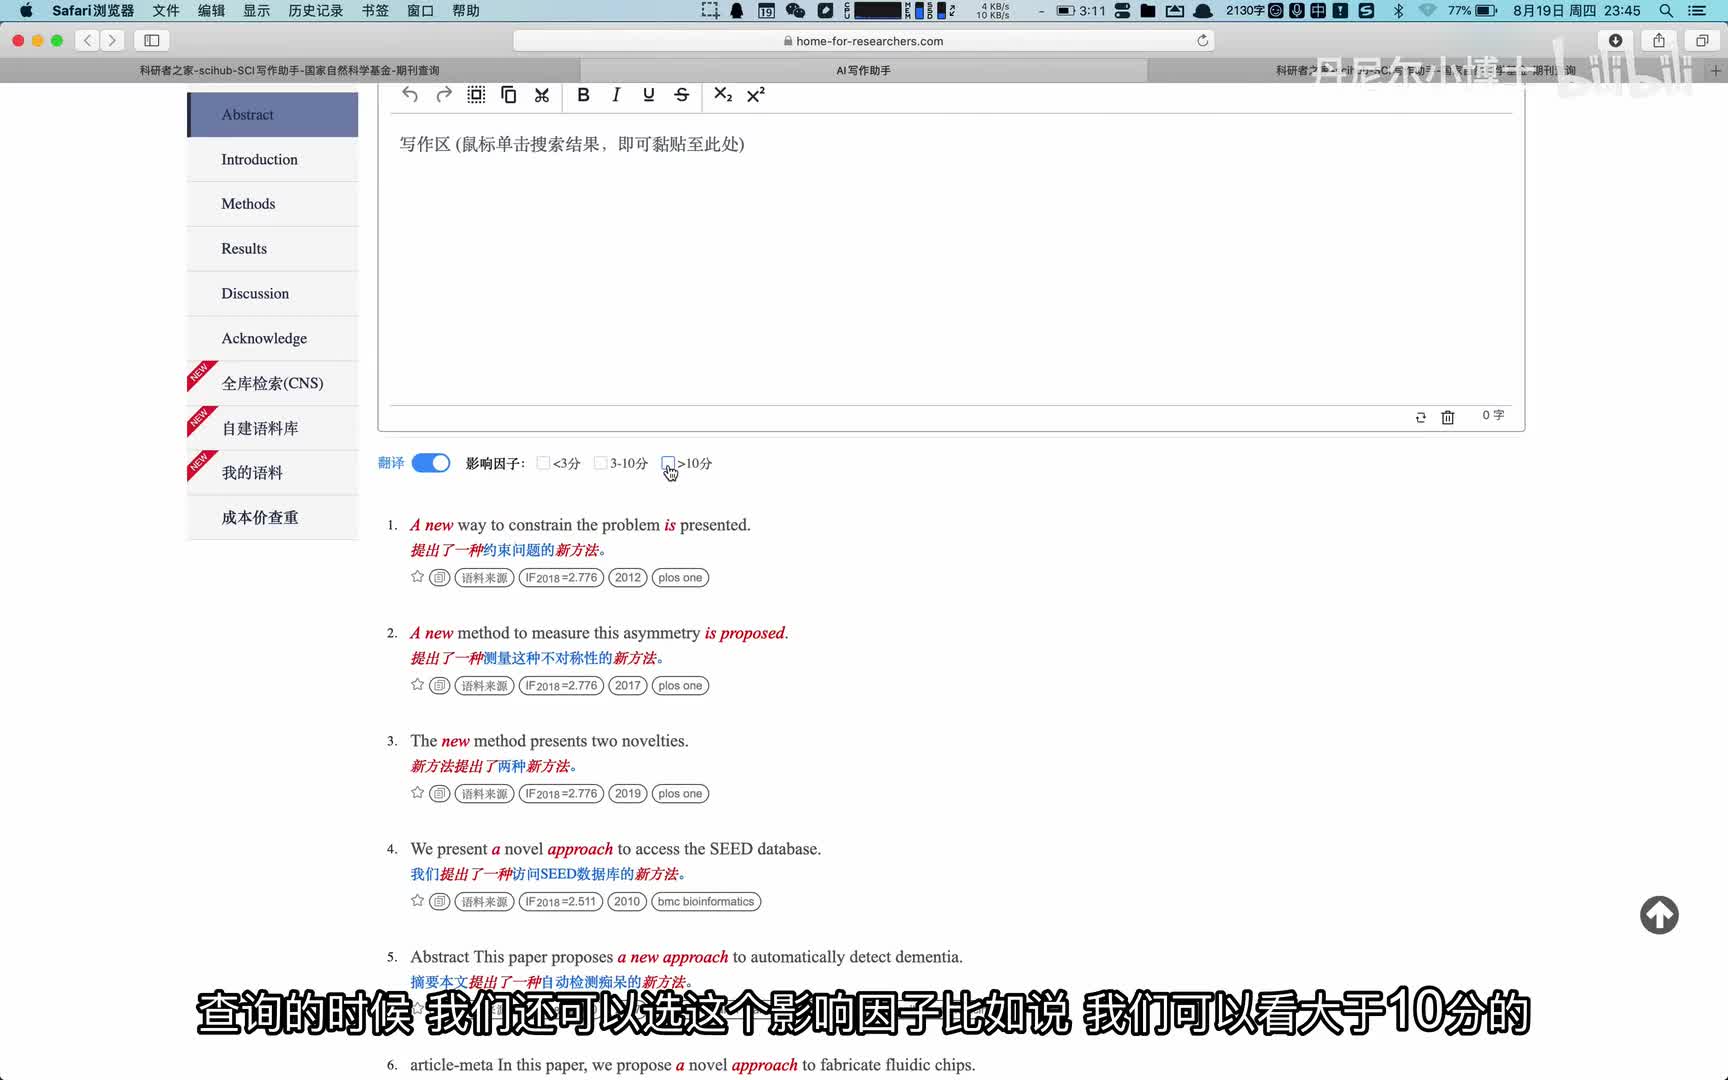Screen dimensions: 1728x1080
Task: Open the 历史记录 menu in menu bar
Action: click(315, 11)
